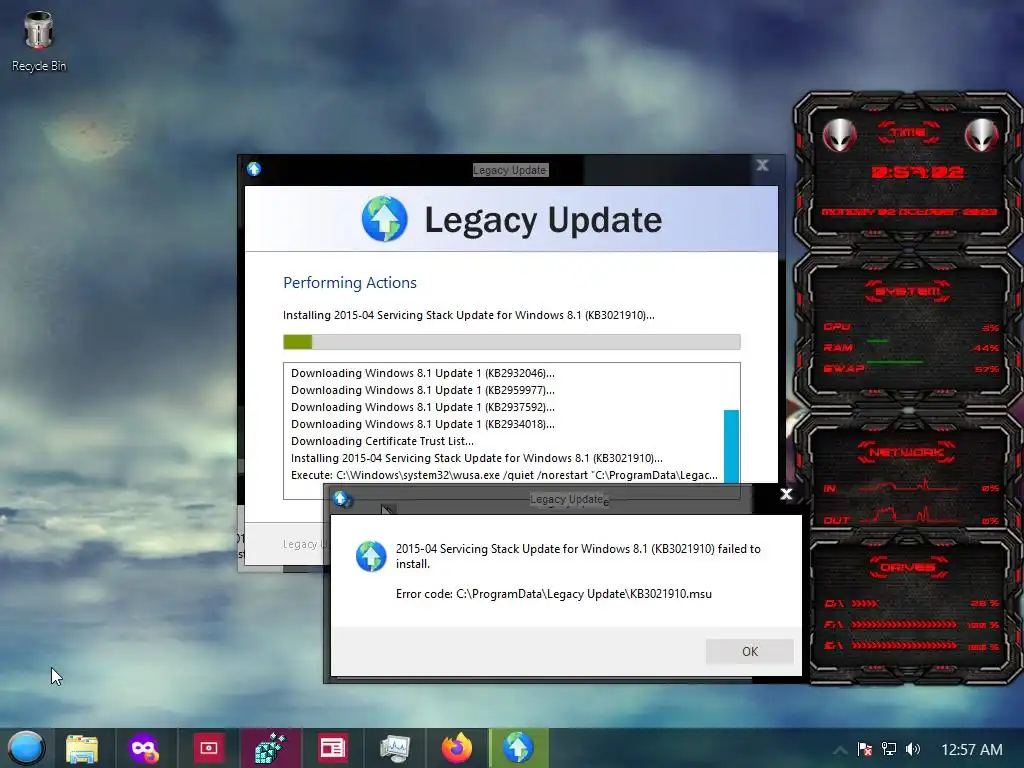
Task: Close the Legacy Update setup window
Action: 762,165
